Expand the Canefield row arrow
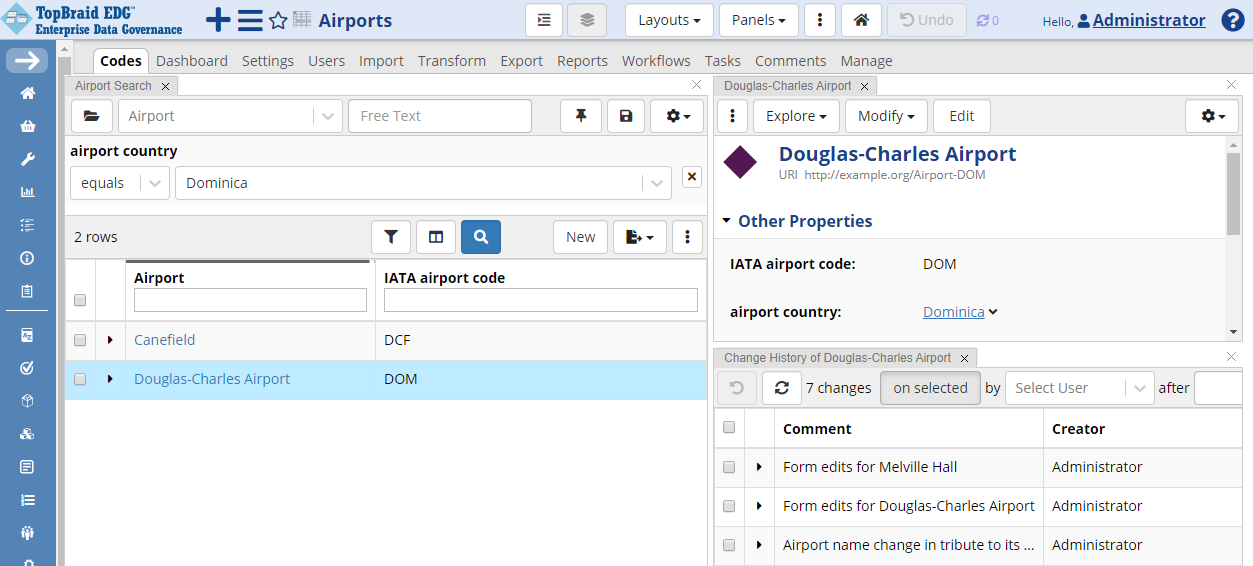1253x566 pixels. point(110,340)
